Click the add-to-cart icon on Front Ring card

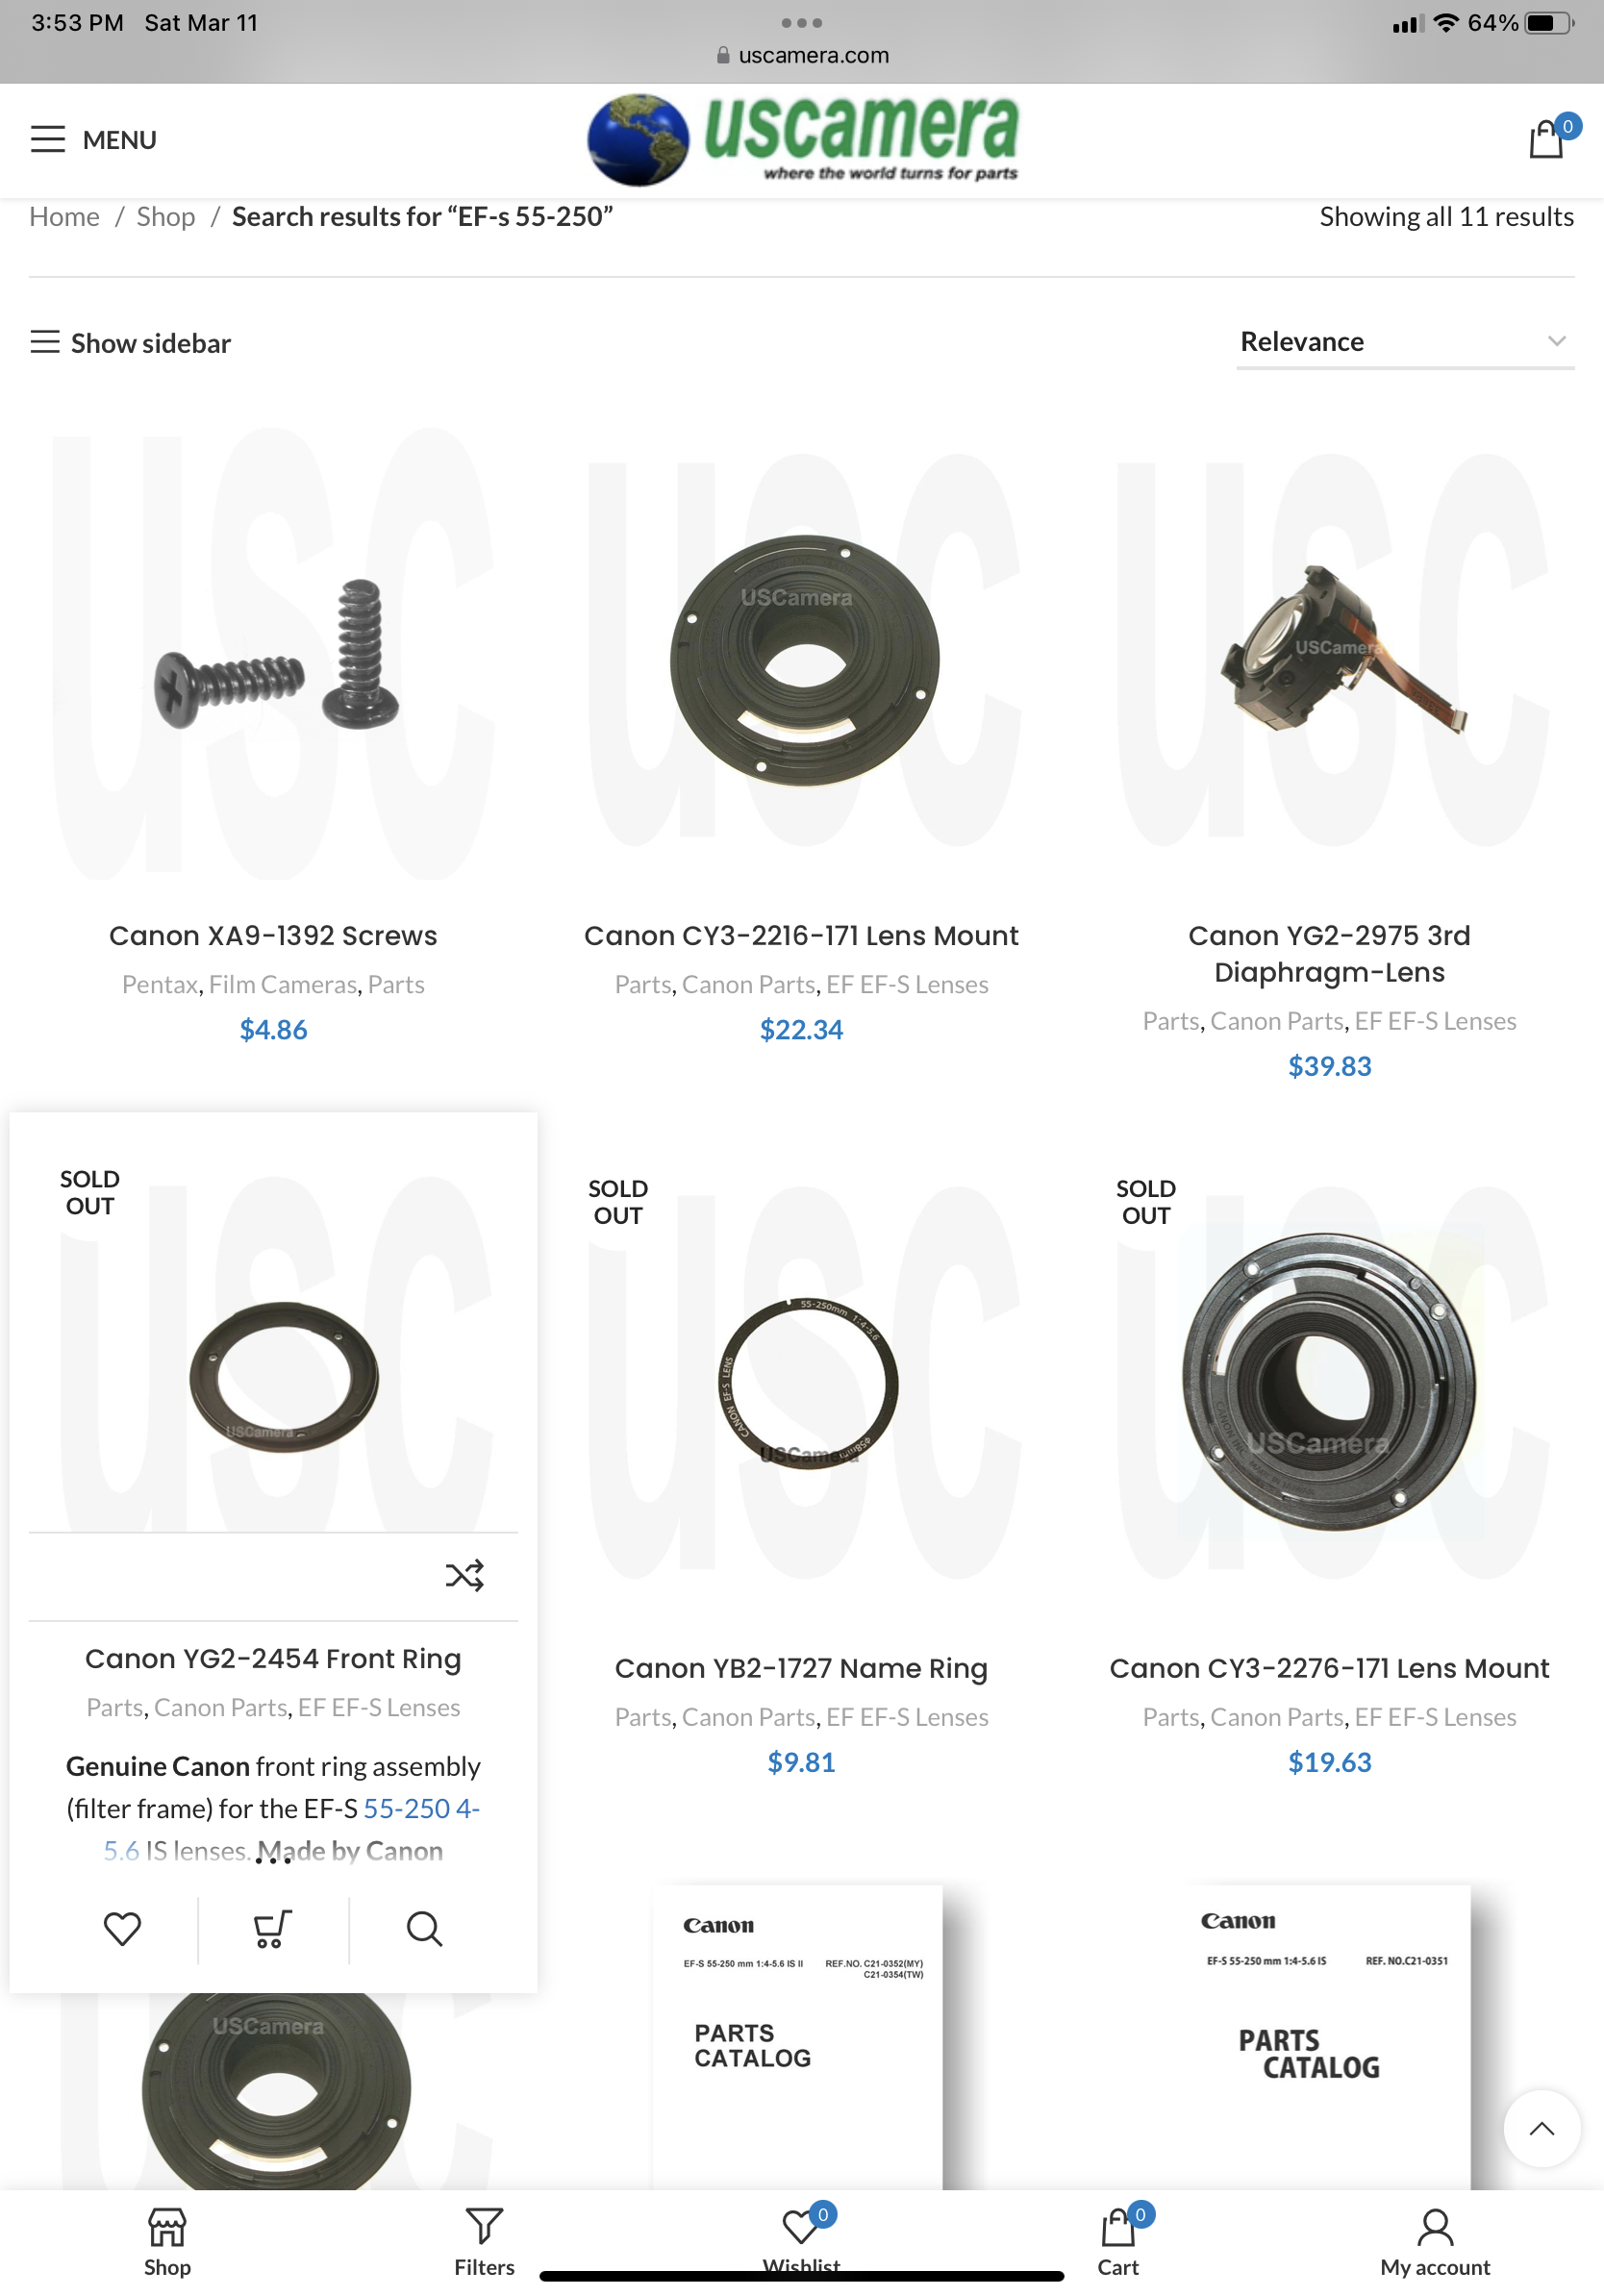tap(272, 1928)
